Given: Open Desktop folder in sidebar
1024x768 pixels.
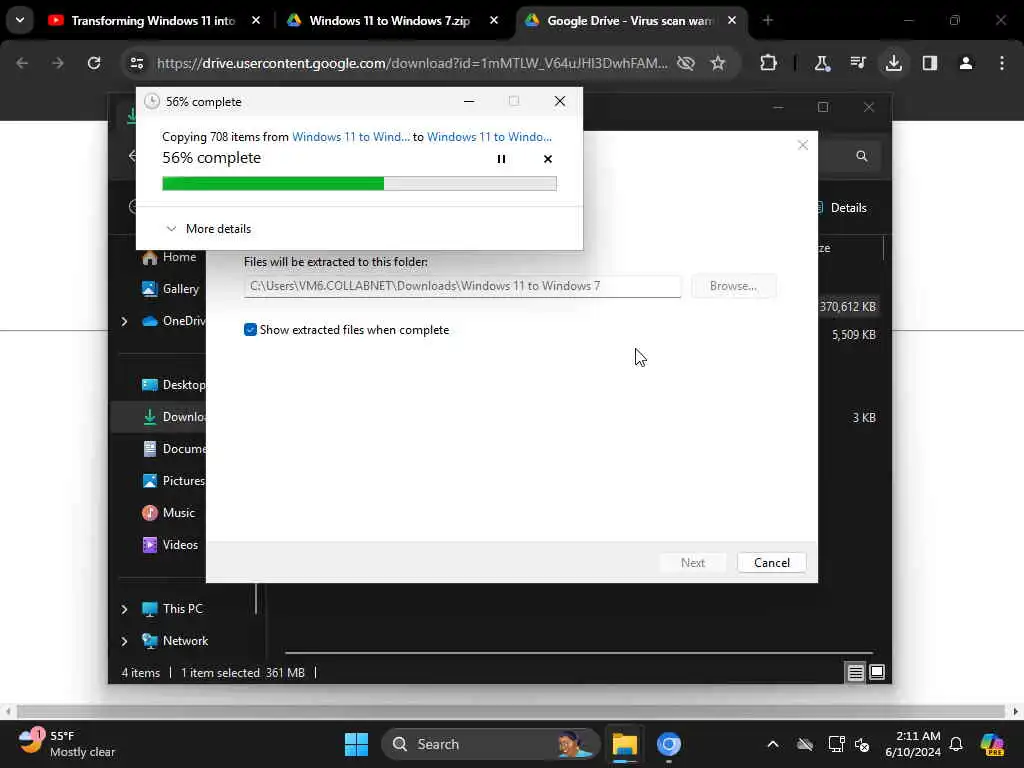Looking at the screenshot, I should [173, 385].
